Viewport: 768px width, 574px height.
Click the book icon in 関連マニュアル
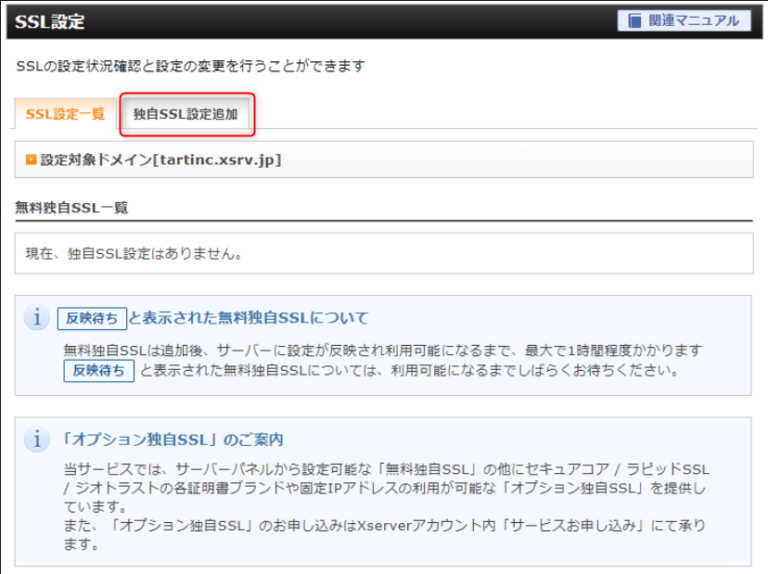point(635,21)
